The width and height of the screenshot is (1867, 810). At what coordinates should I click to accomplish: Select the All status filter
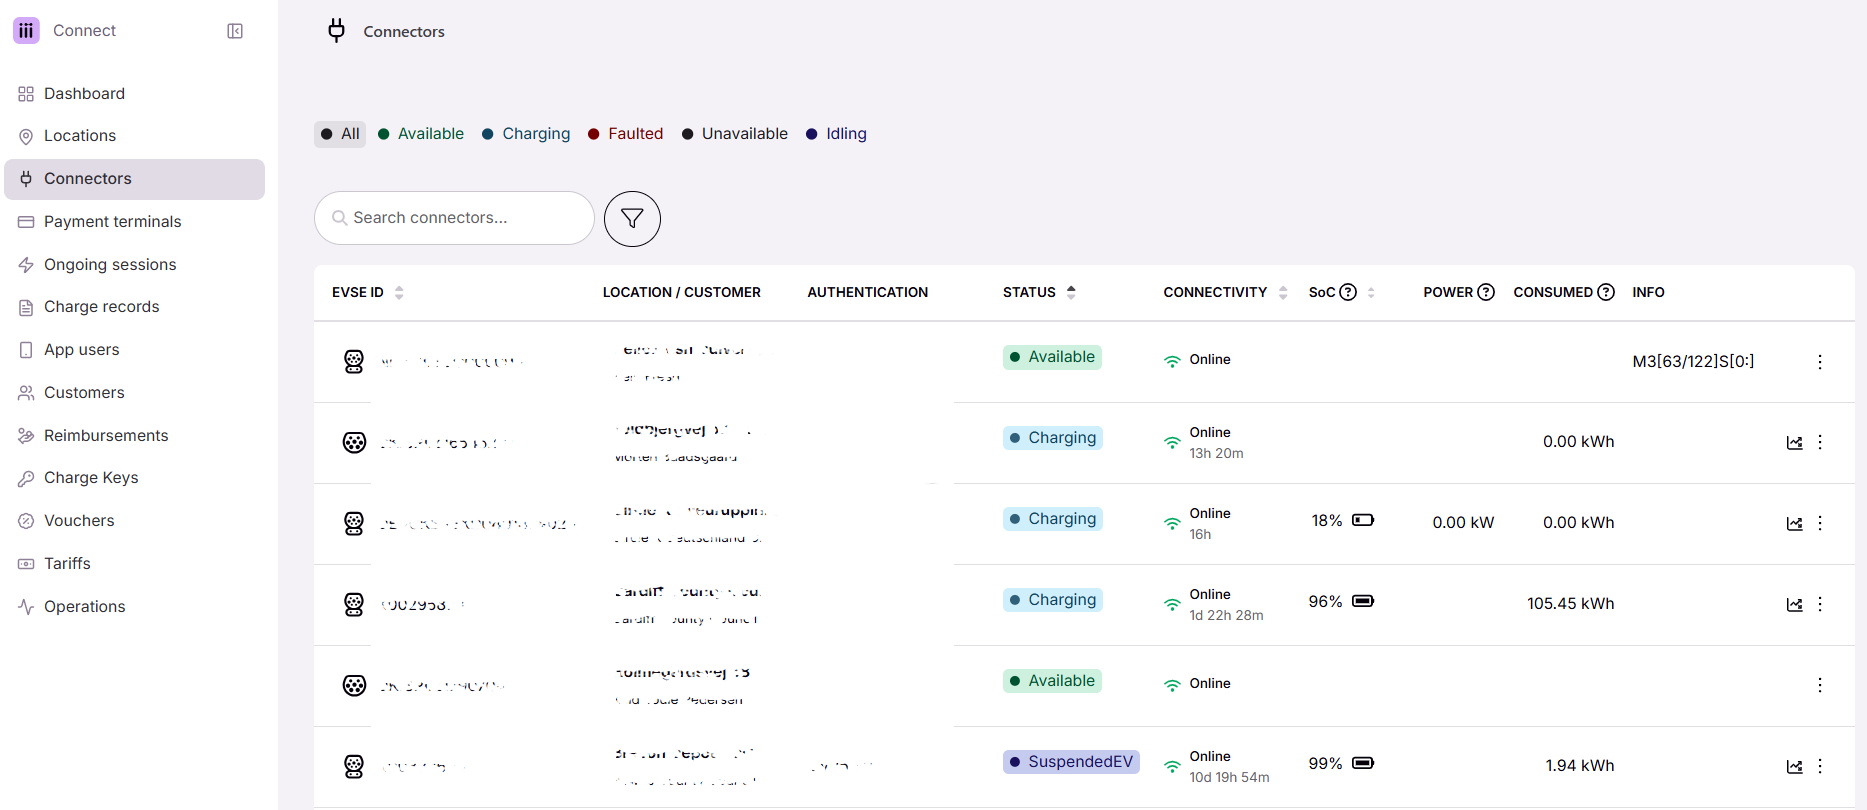click(340, 134)
